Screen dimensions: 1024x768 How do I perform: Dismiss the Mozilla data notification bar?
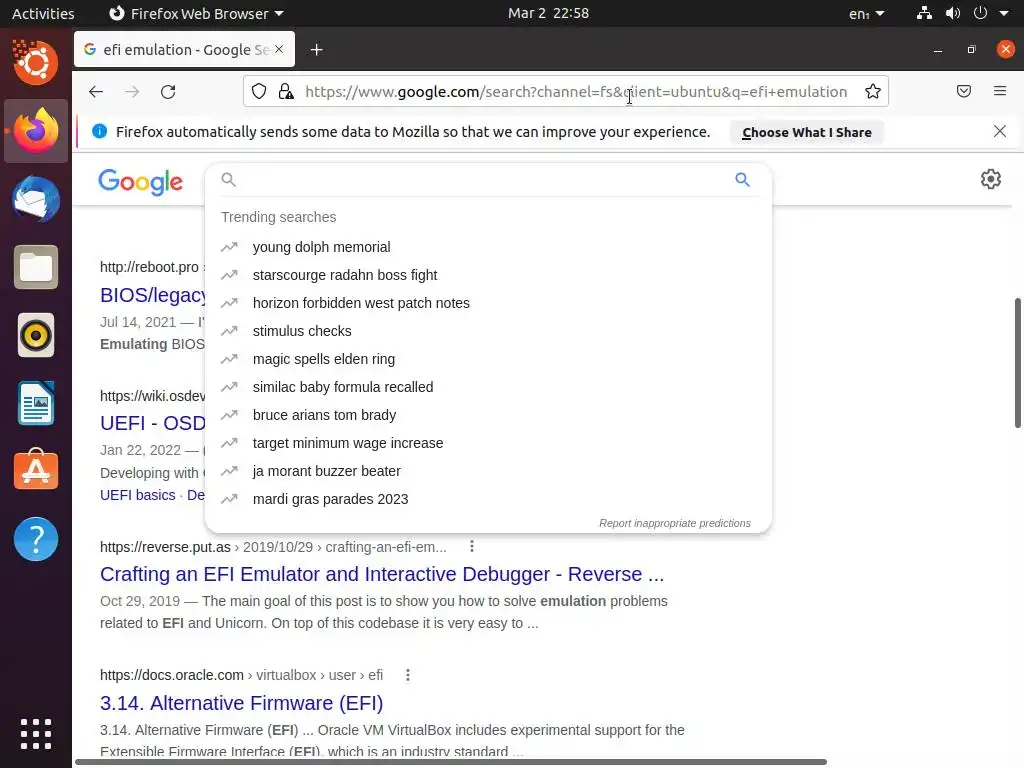click(1000, 131)
